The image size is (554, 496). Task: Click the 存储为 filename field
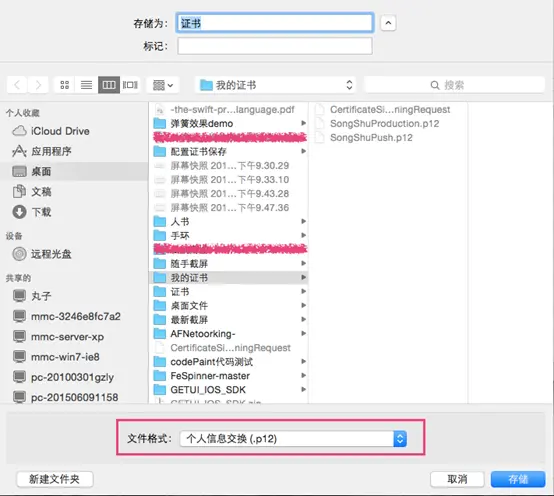point(275,23)
